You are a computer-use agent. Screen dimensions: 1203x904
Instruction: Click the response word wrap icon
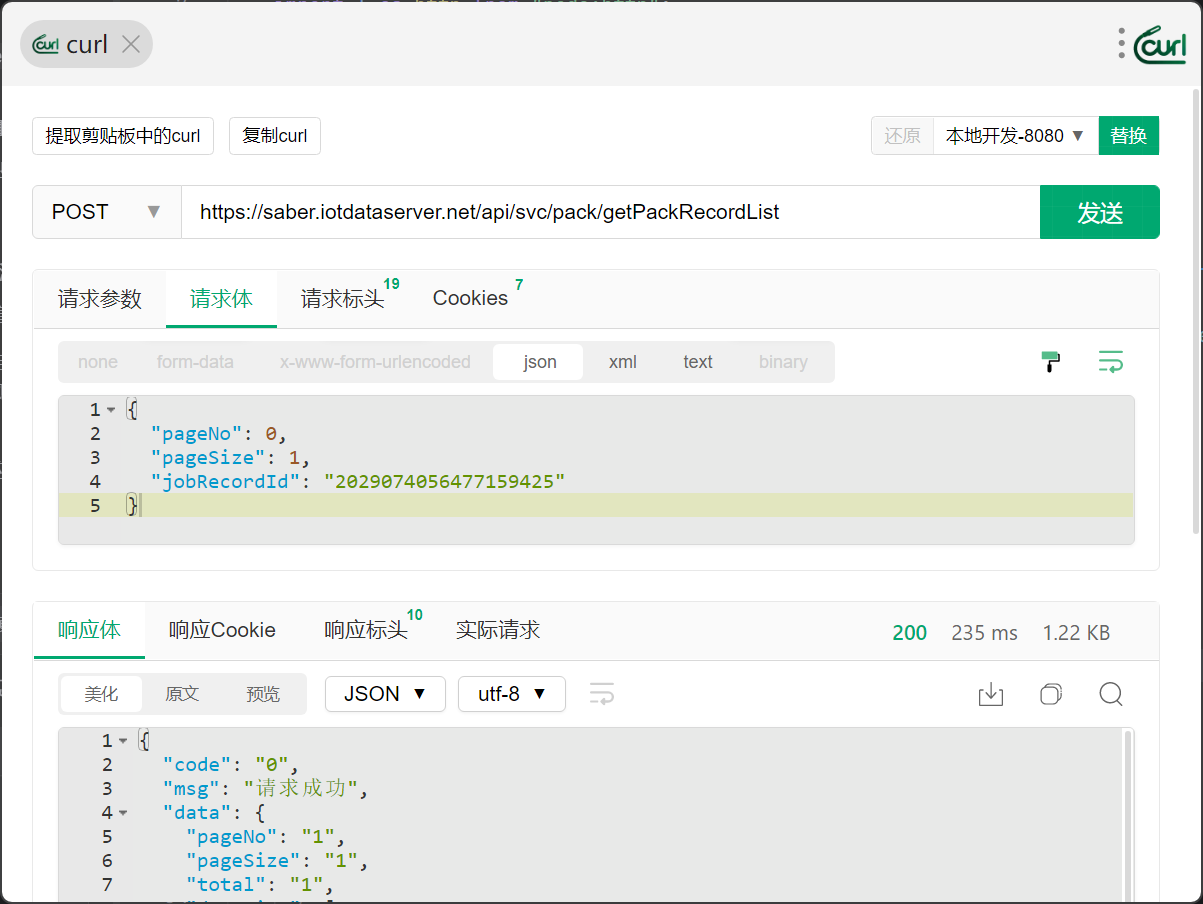click(601, 694)
